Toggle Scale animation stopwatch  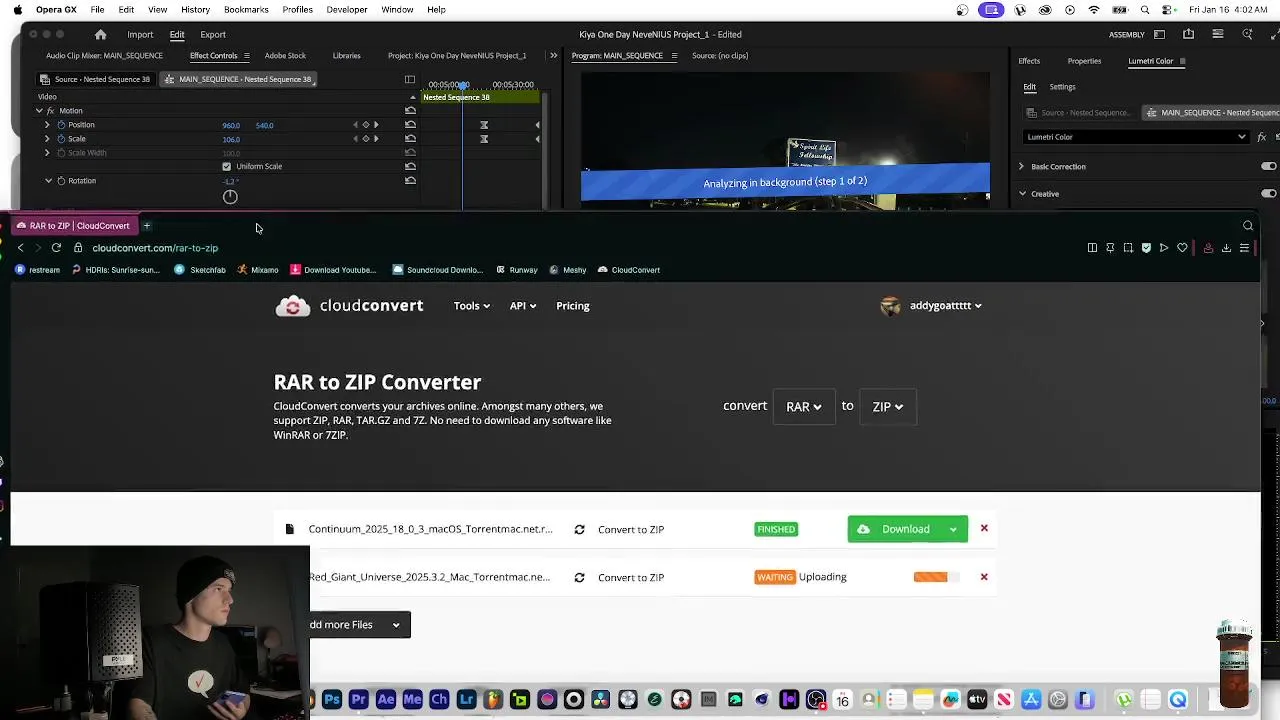pyautogui.click(x=61, y=139)
